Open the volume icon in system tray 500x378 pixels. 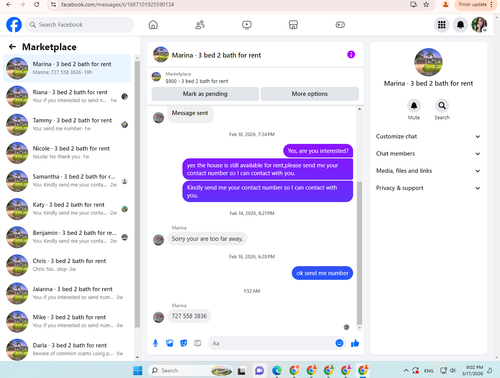tap(452, 370)
